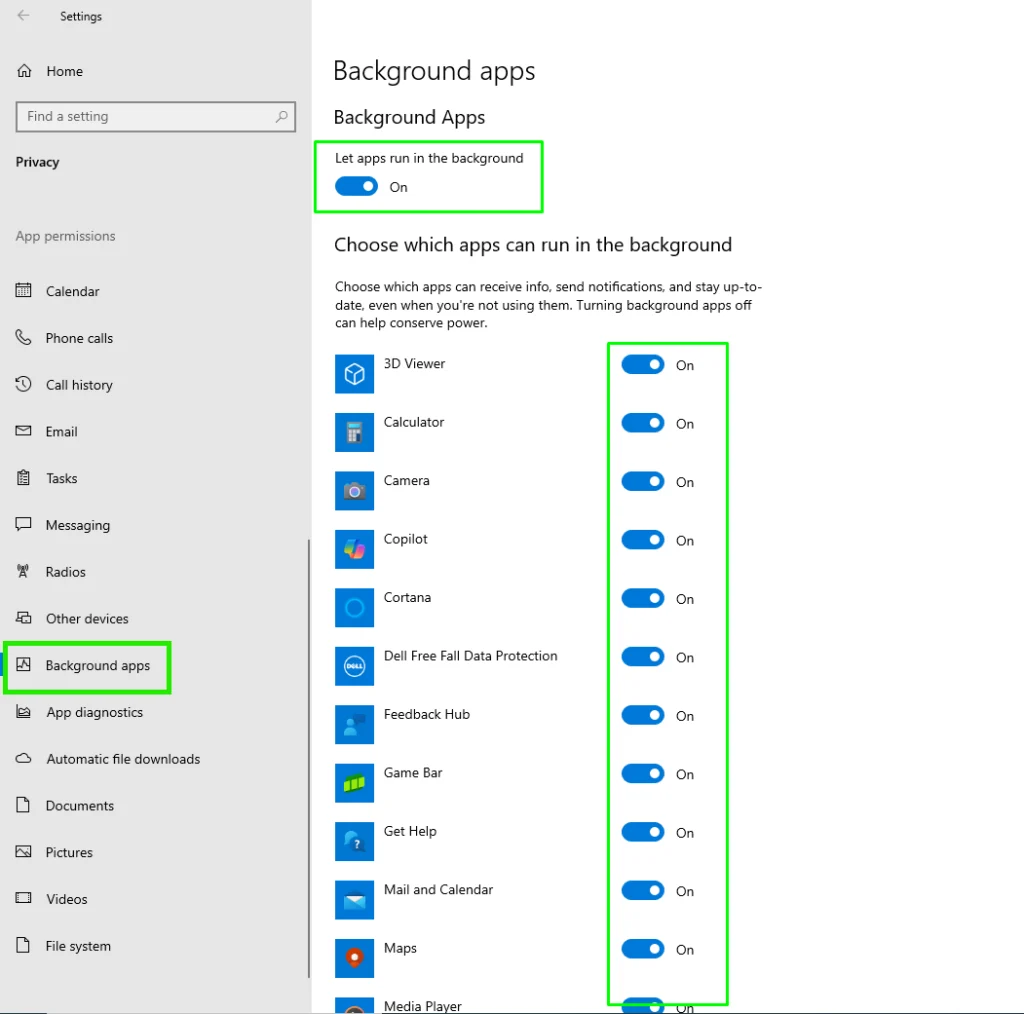
Task: Click the App diagnostics chart icon
Action: tap(24, 712)
